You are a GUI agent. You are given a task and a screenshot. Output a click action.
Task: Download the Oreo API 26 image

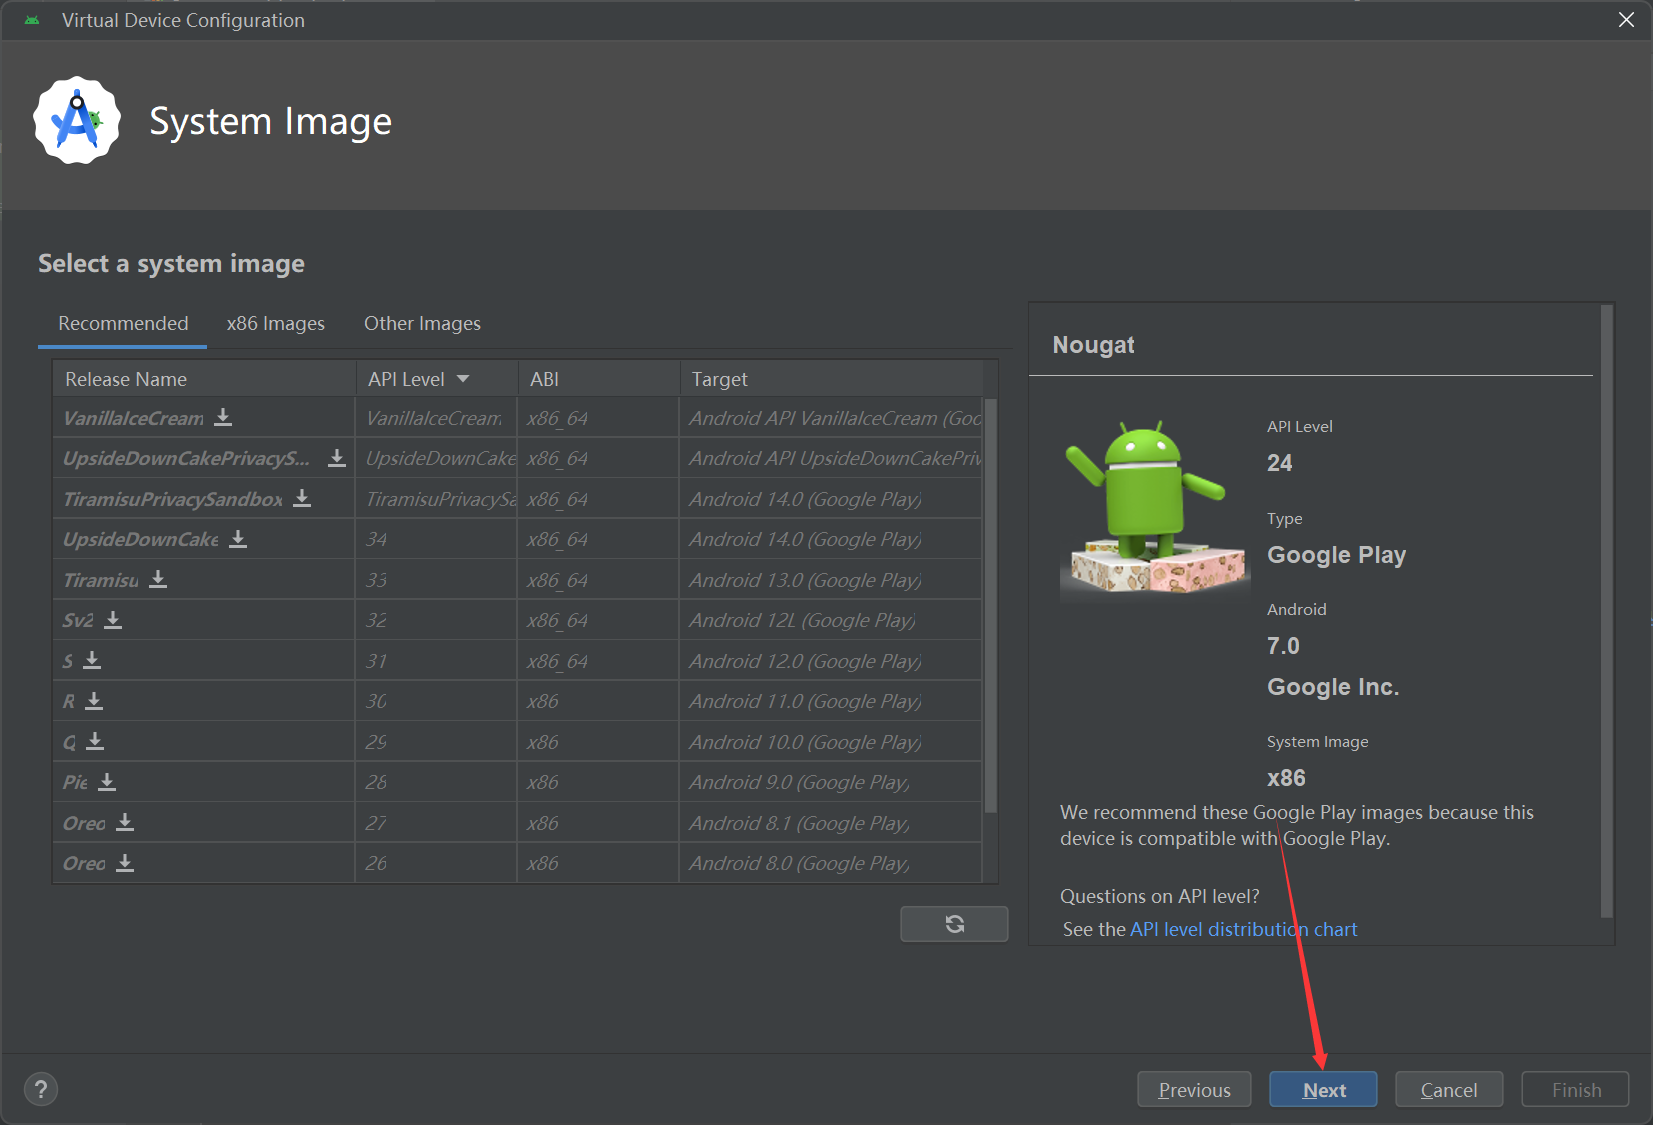125,863
